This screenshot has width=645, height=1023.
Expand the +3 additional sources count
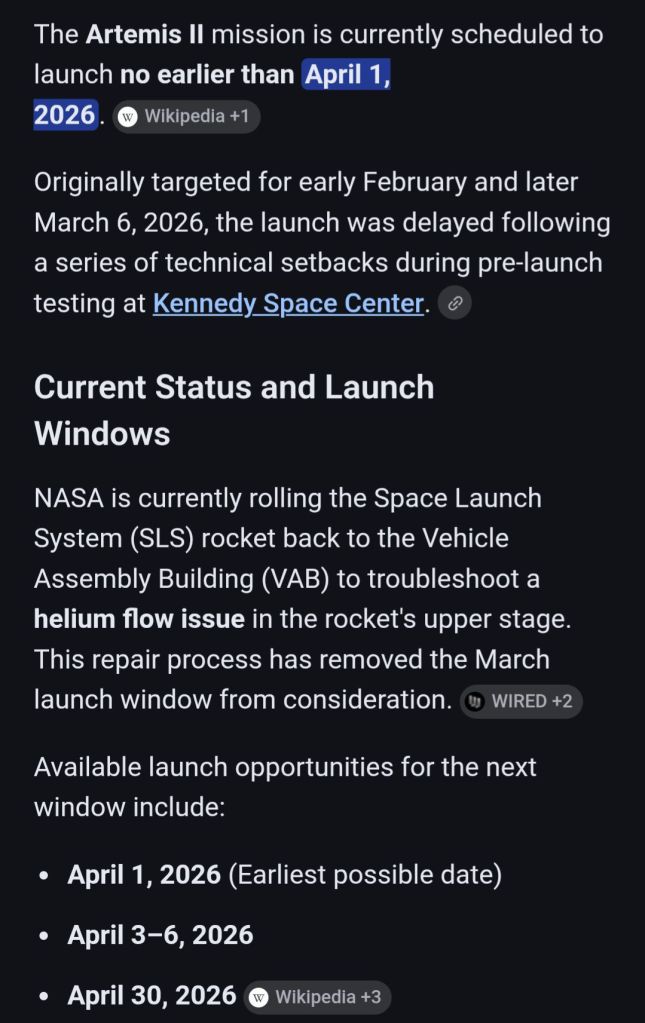click(x=369, y=997)
